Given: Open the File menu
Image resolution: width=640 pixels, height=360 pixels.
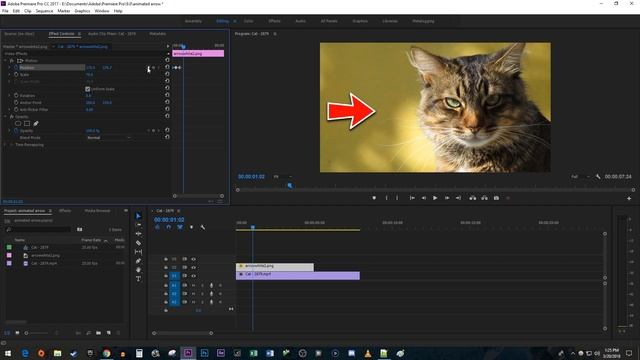Looking at the screenshot, I should tap(5, 11).
